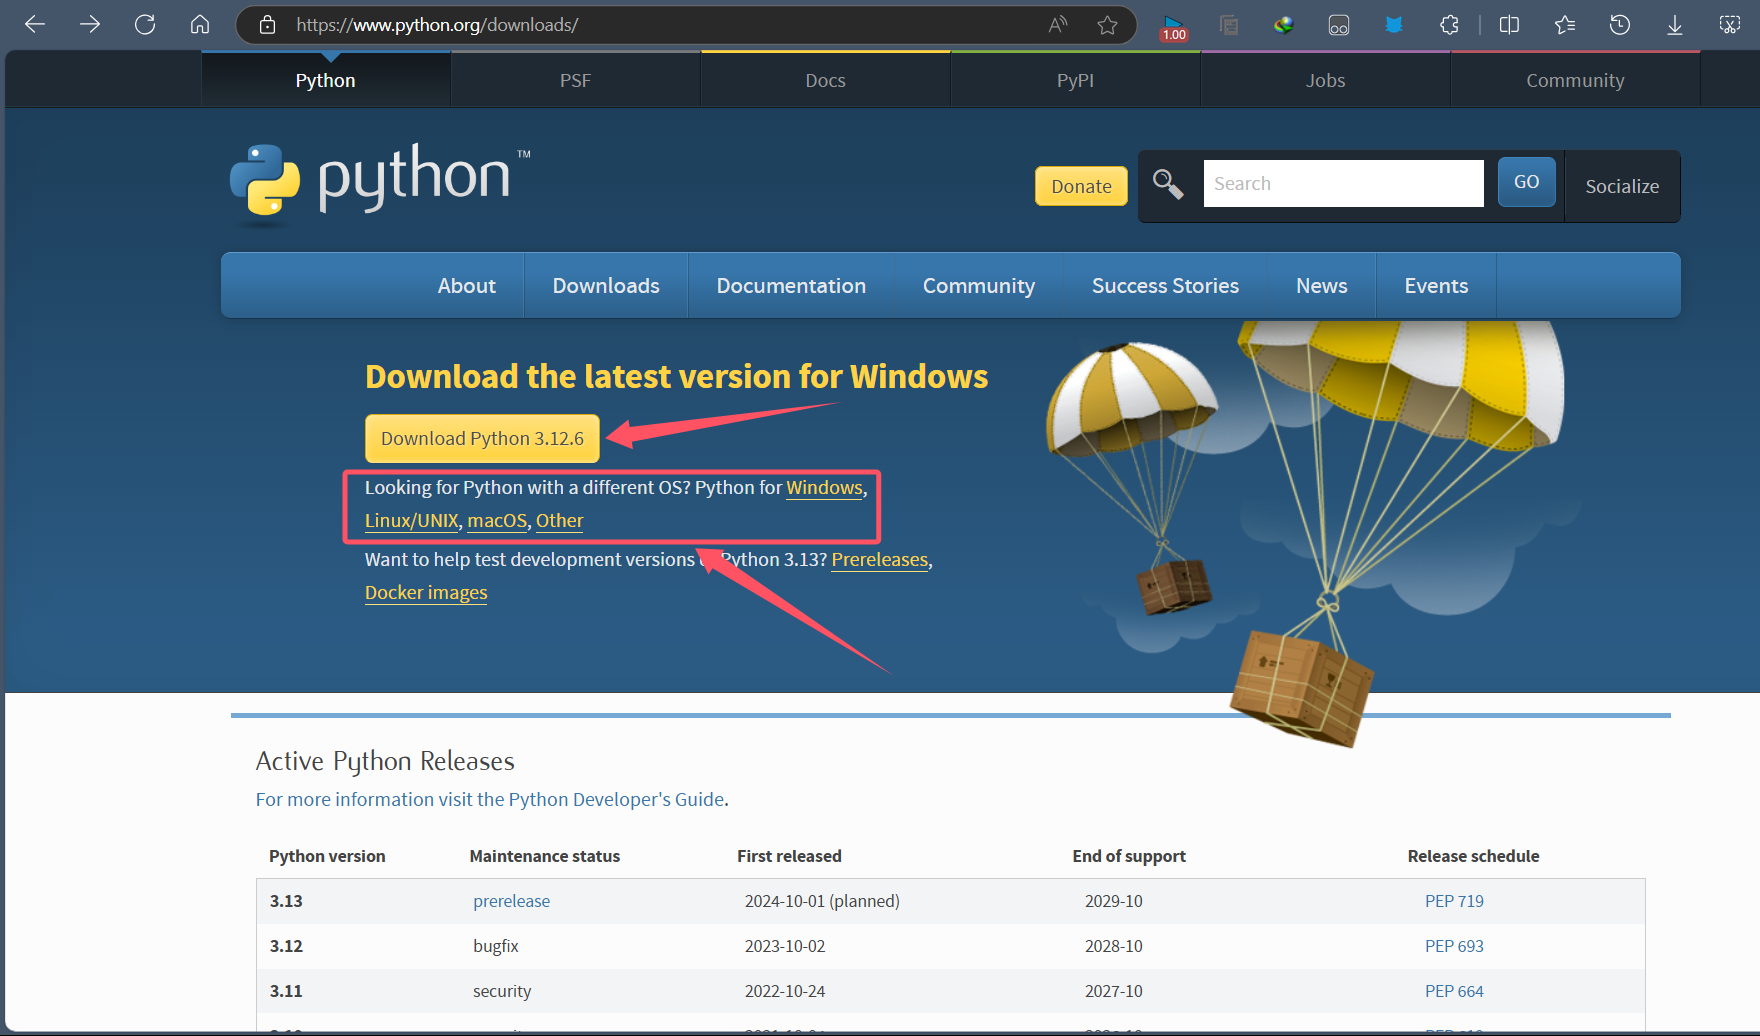
Task: Toggle split screen view icon
Action: (x=1509, y=25)
